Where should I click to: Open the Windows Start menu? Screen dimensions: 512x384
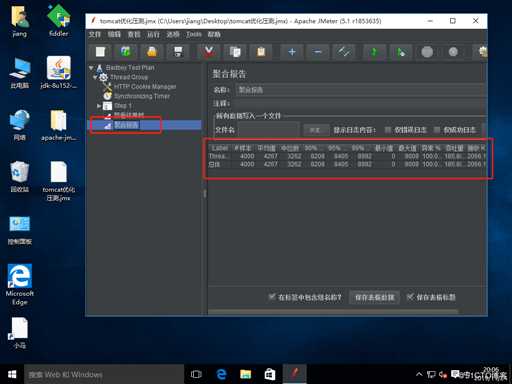pyautogui.click(x=12, y=374)
